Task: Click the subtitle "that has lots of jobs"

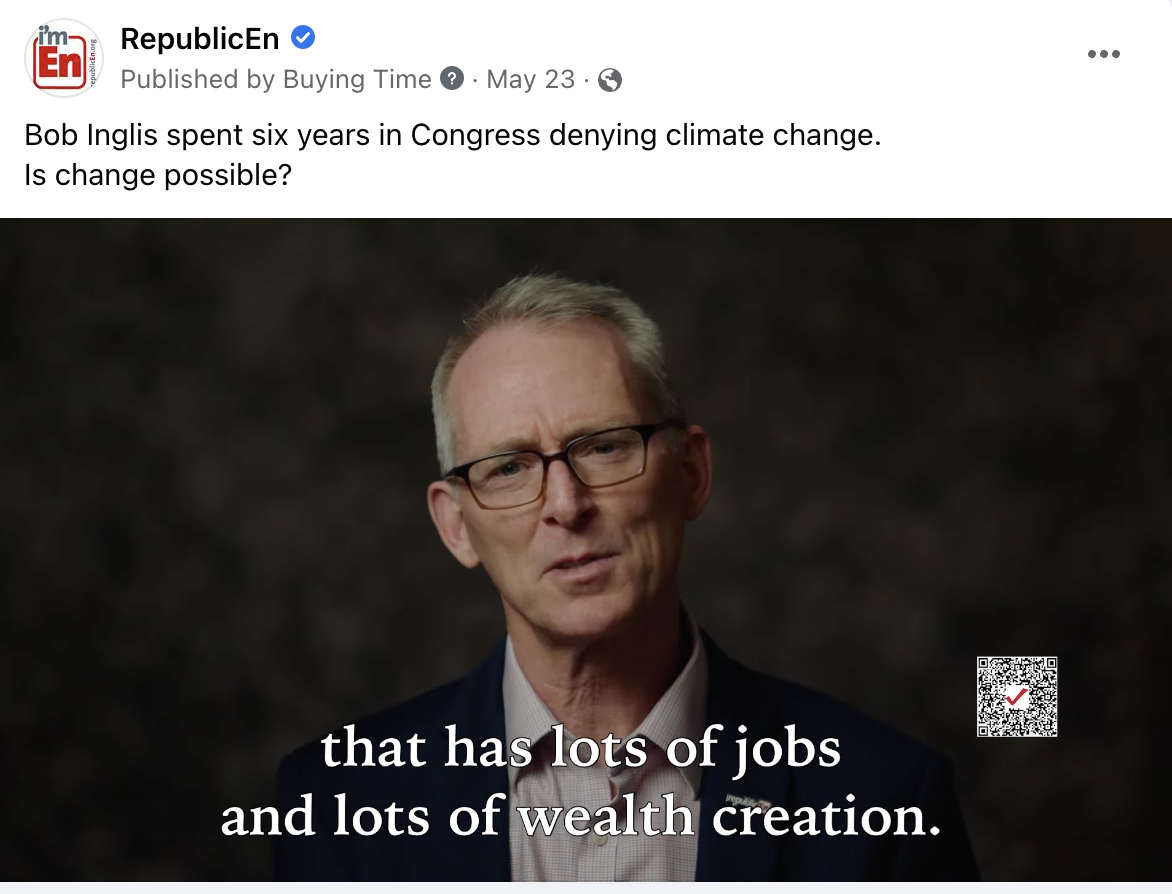Action: click(581, 747)
